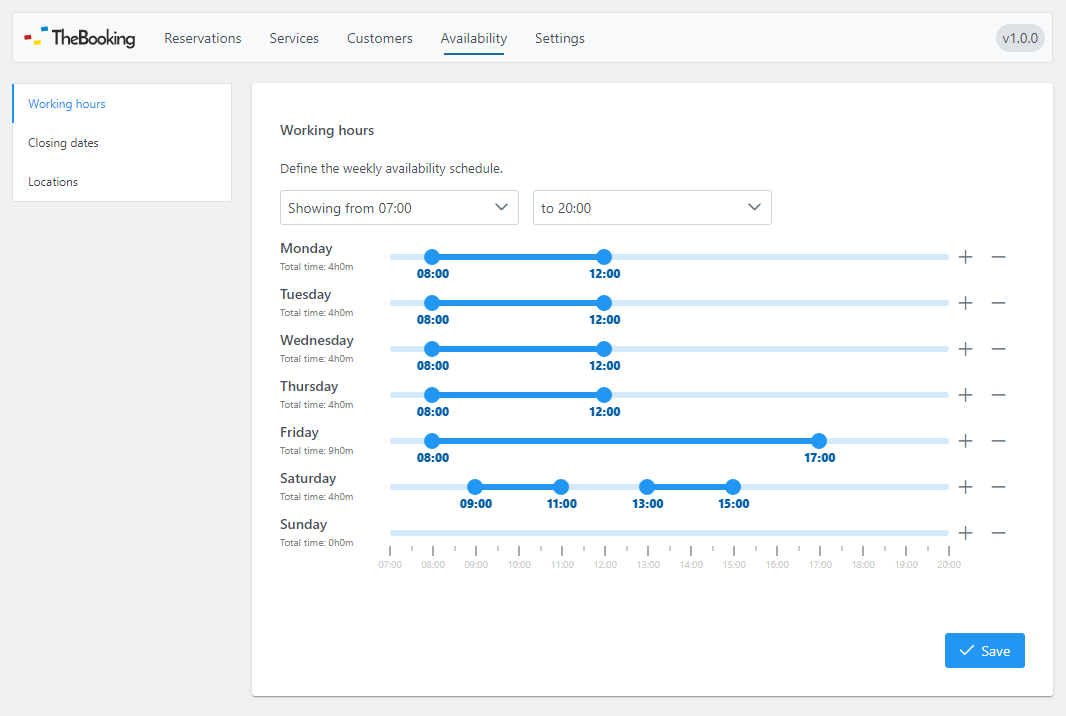Click Thursday's 08:00 start handle
The width and height of the screenshot is (1066, 716).
pos(432,395)
